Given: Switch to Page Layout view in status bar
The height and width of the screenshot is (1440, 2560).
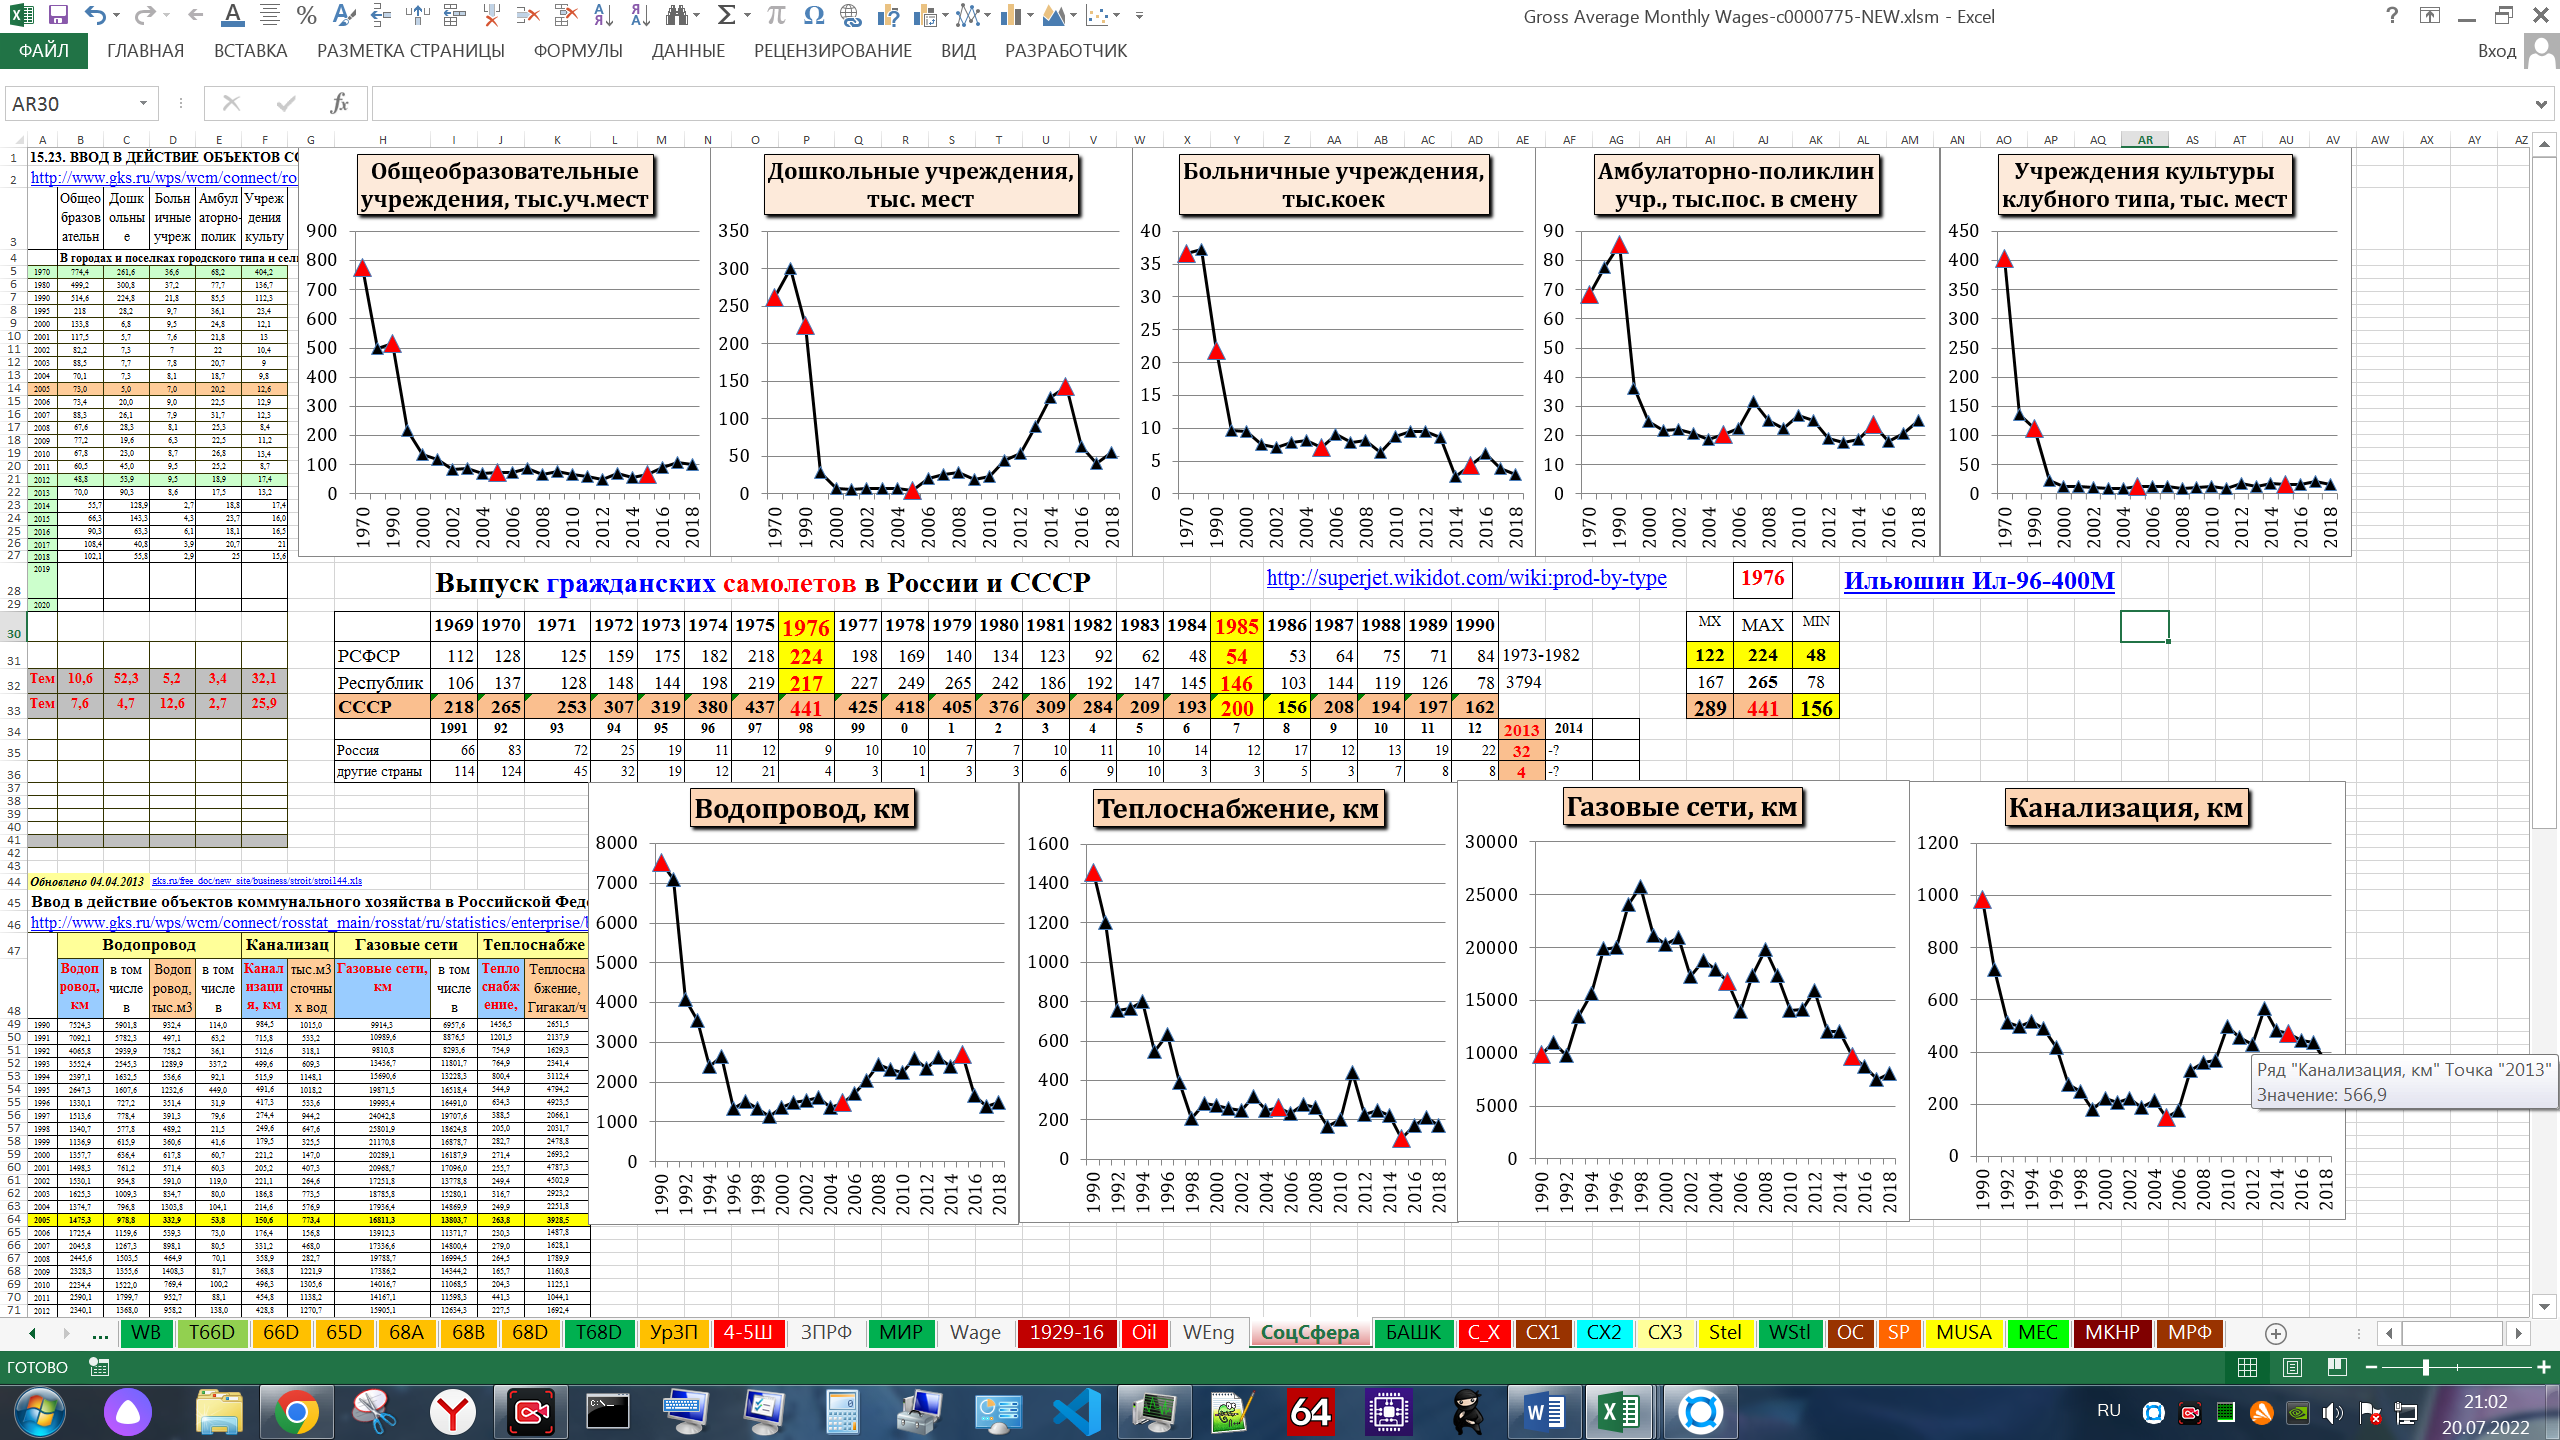Looking at the screenshot, I should coord(2292,1367).
